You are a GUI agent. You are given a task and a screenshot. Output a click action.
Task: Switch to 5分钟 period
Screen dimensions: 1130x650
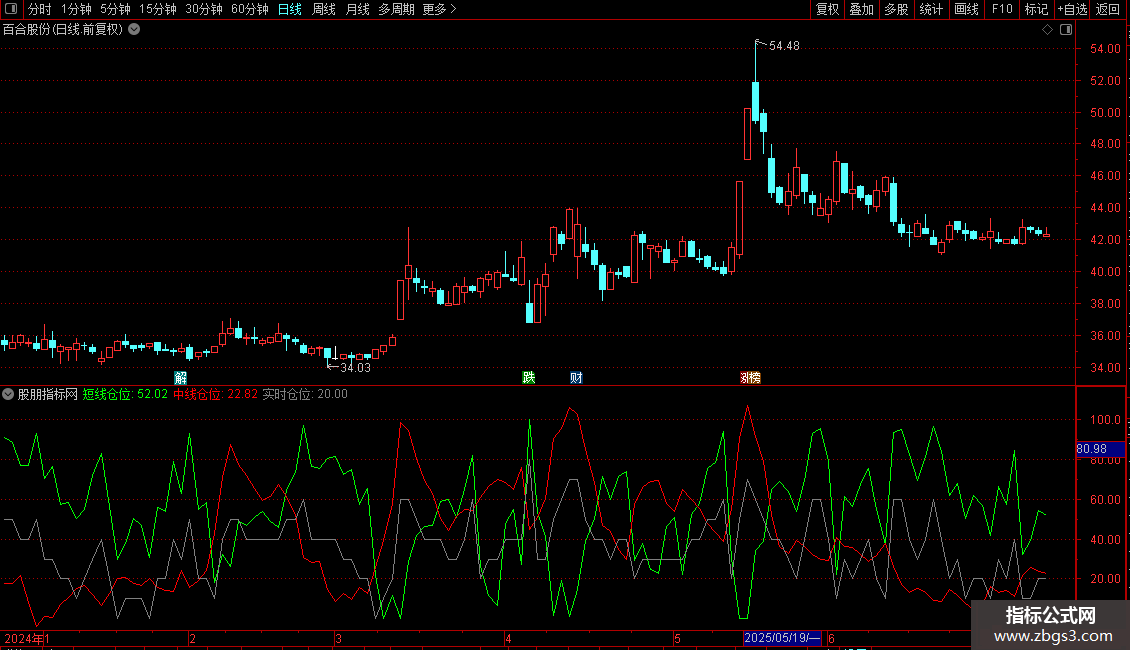click(x=115, y=9)
